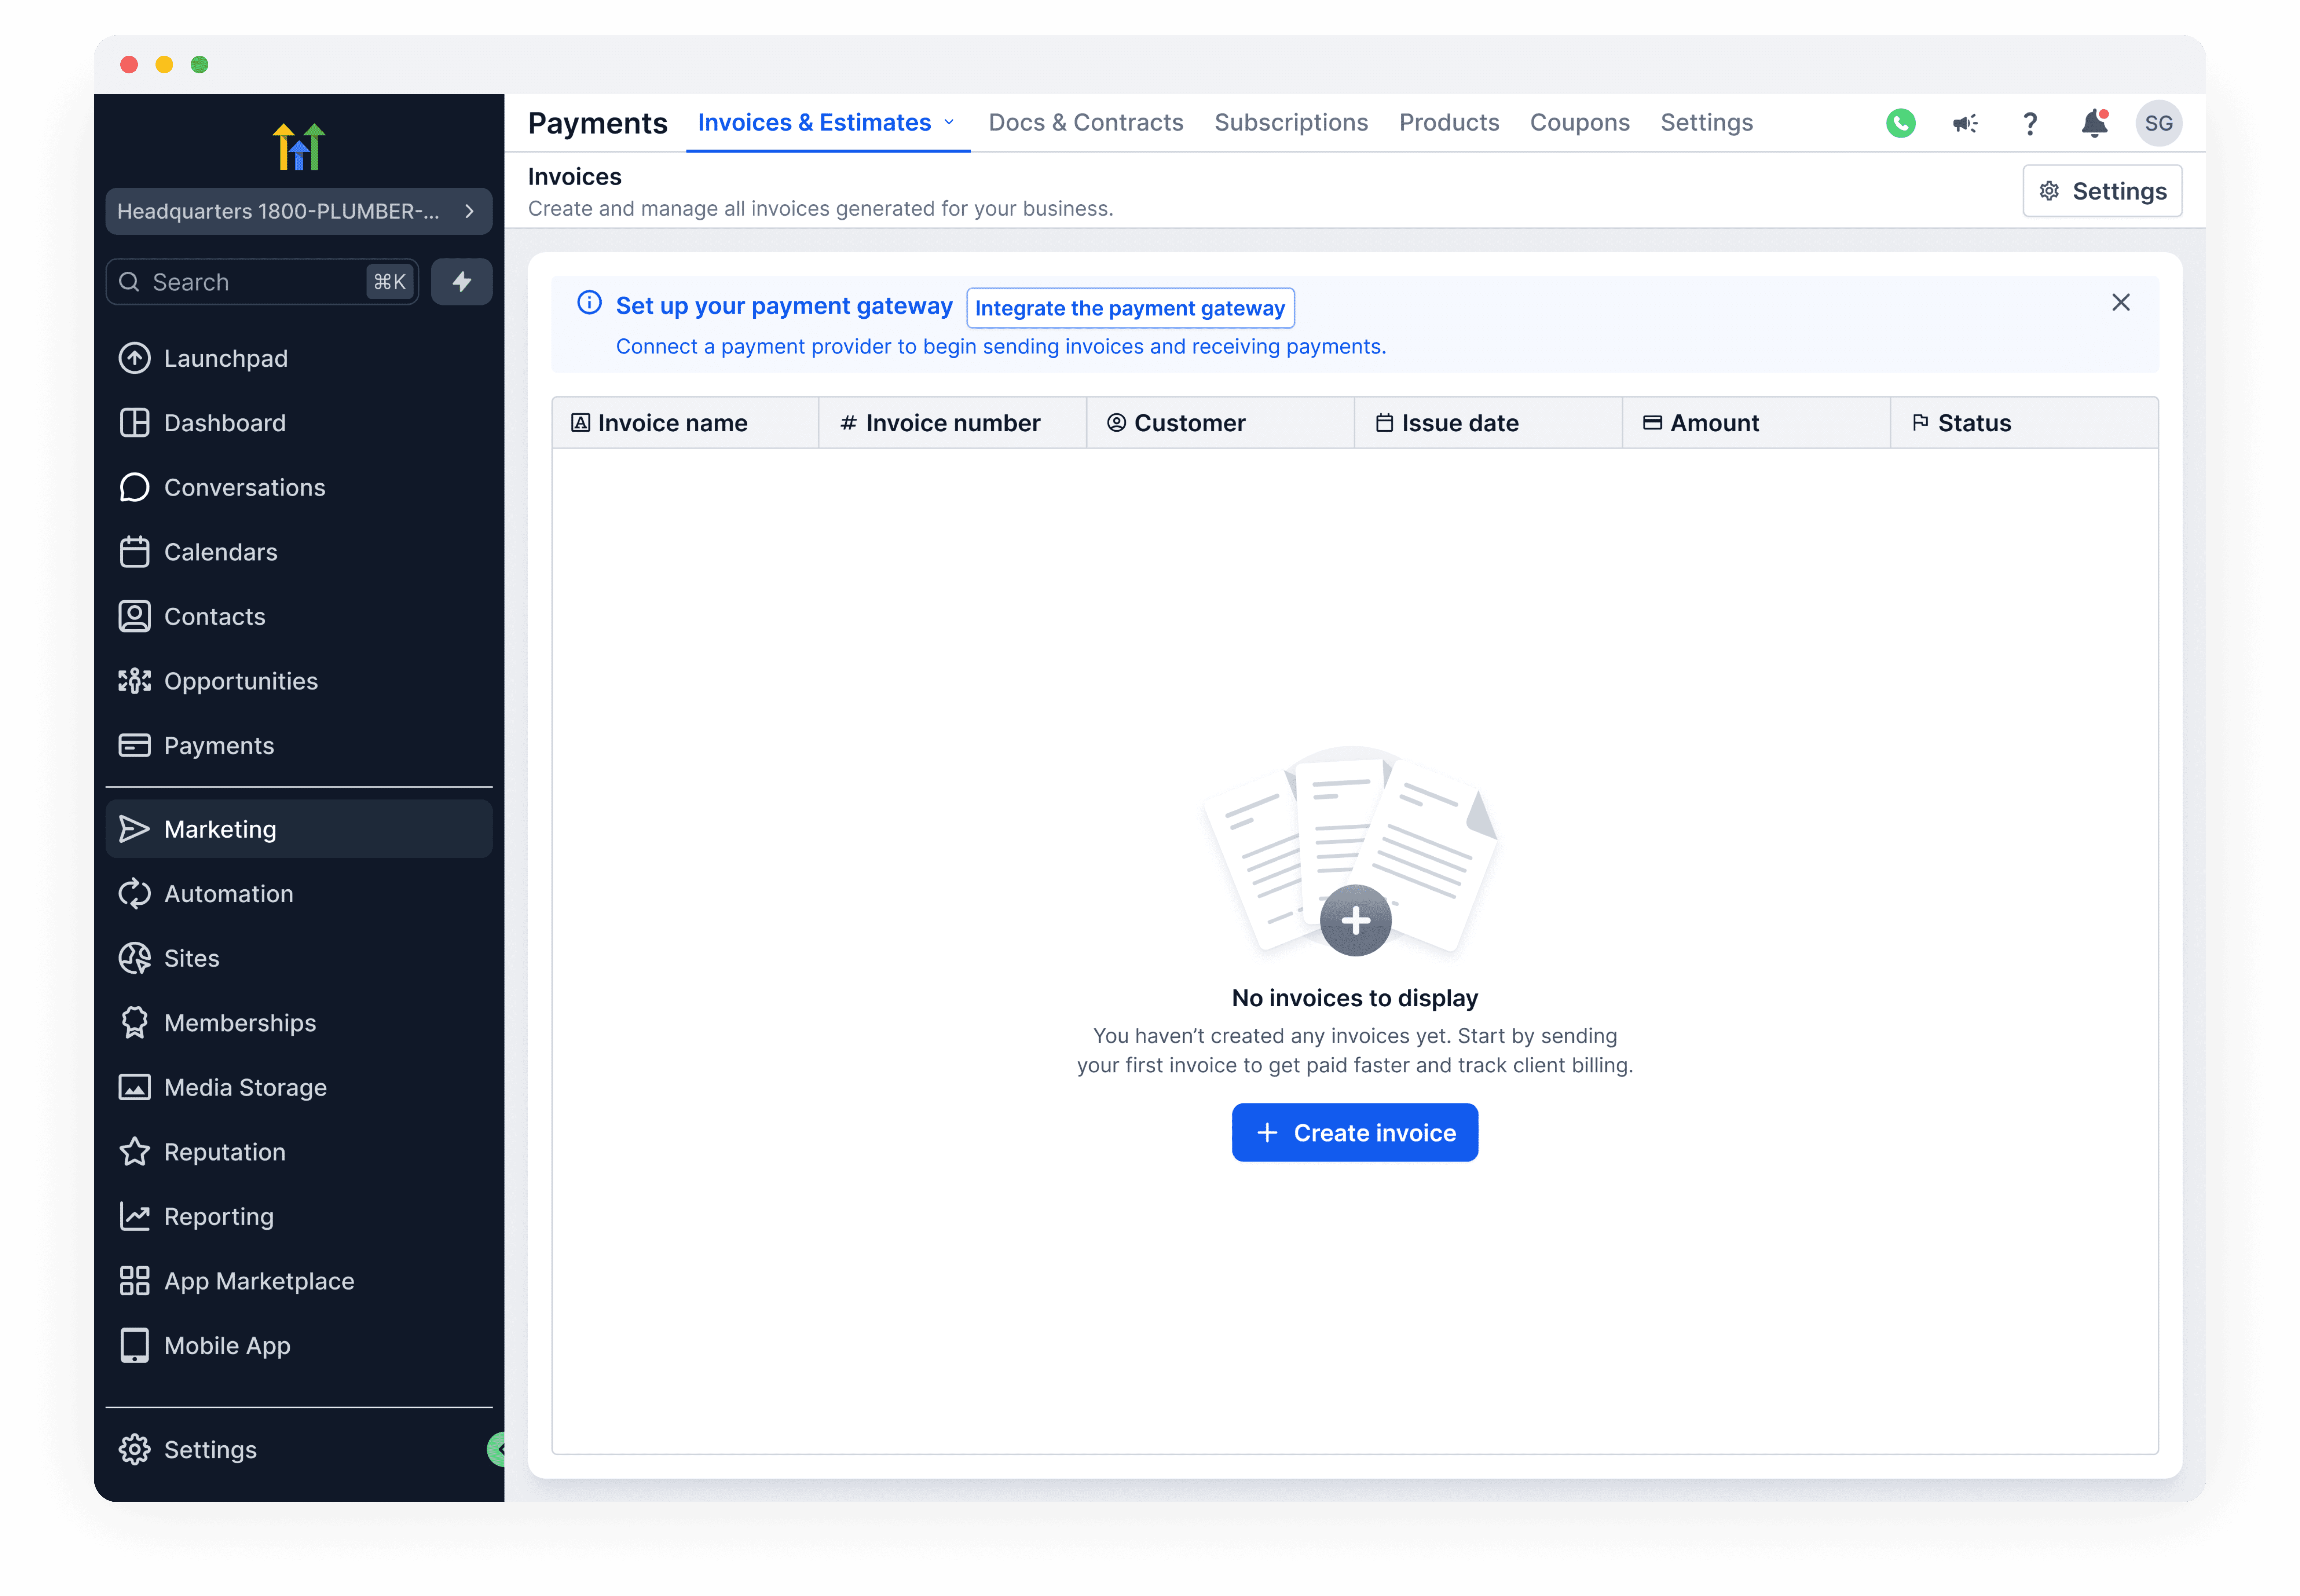Switch to the Docs & Contracts tab
The height and width of the screenshot is (1596, 2300).
(x=1085, y=122)
